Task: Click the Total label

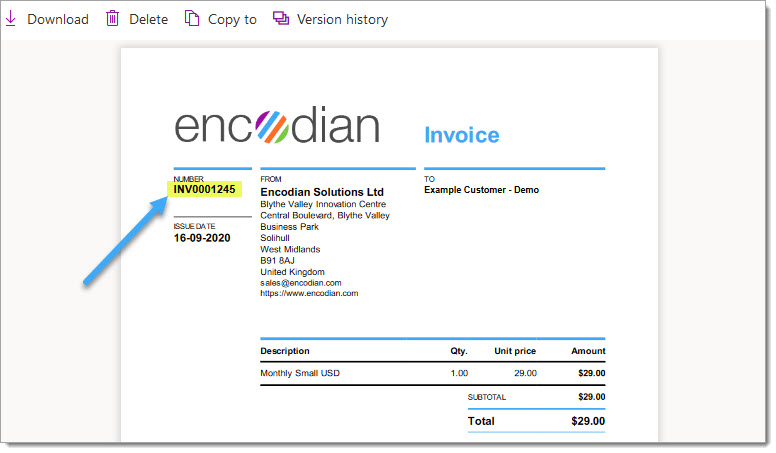Action: 481,421
